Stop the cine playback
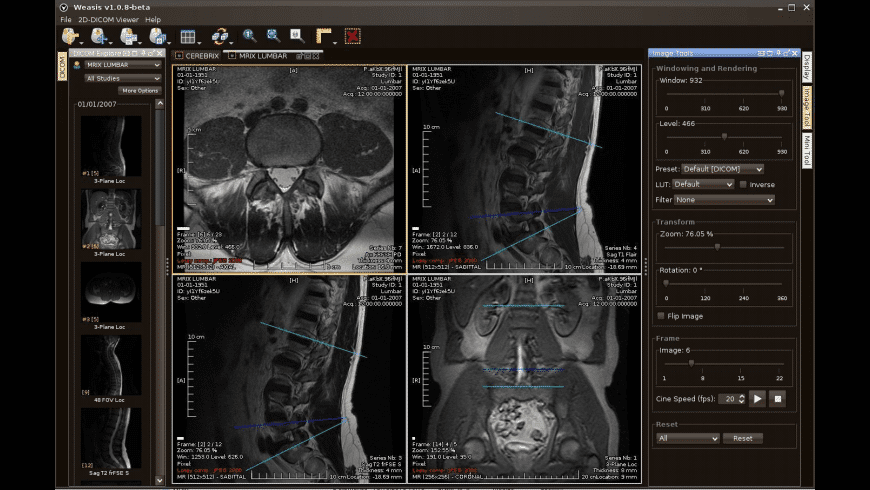Viewport: 870px width, 490px height. coord(777,398)
